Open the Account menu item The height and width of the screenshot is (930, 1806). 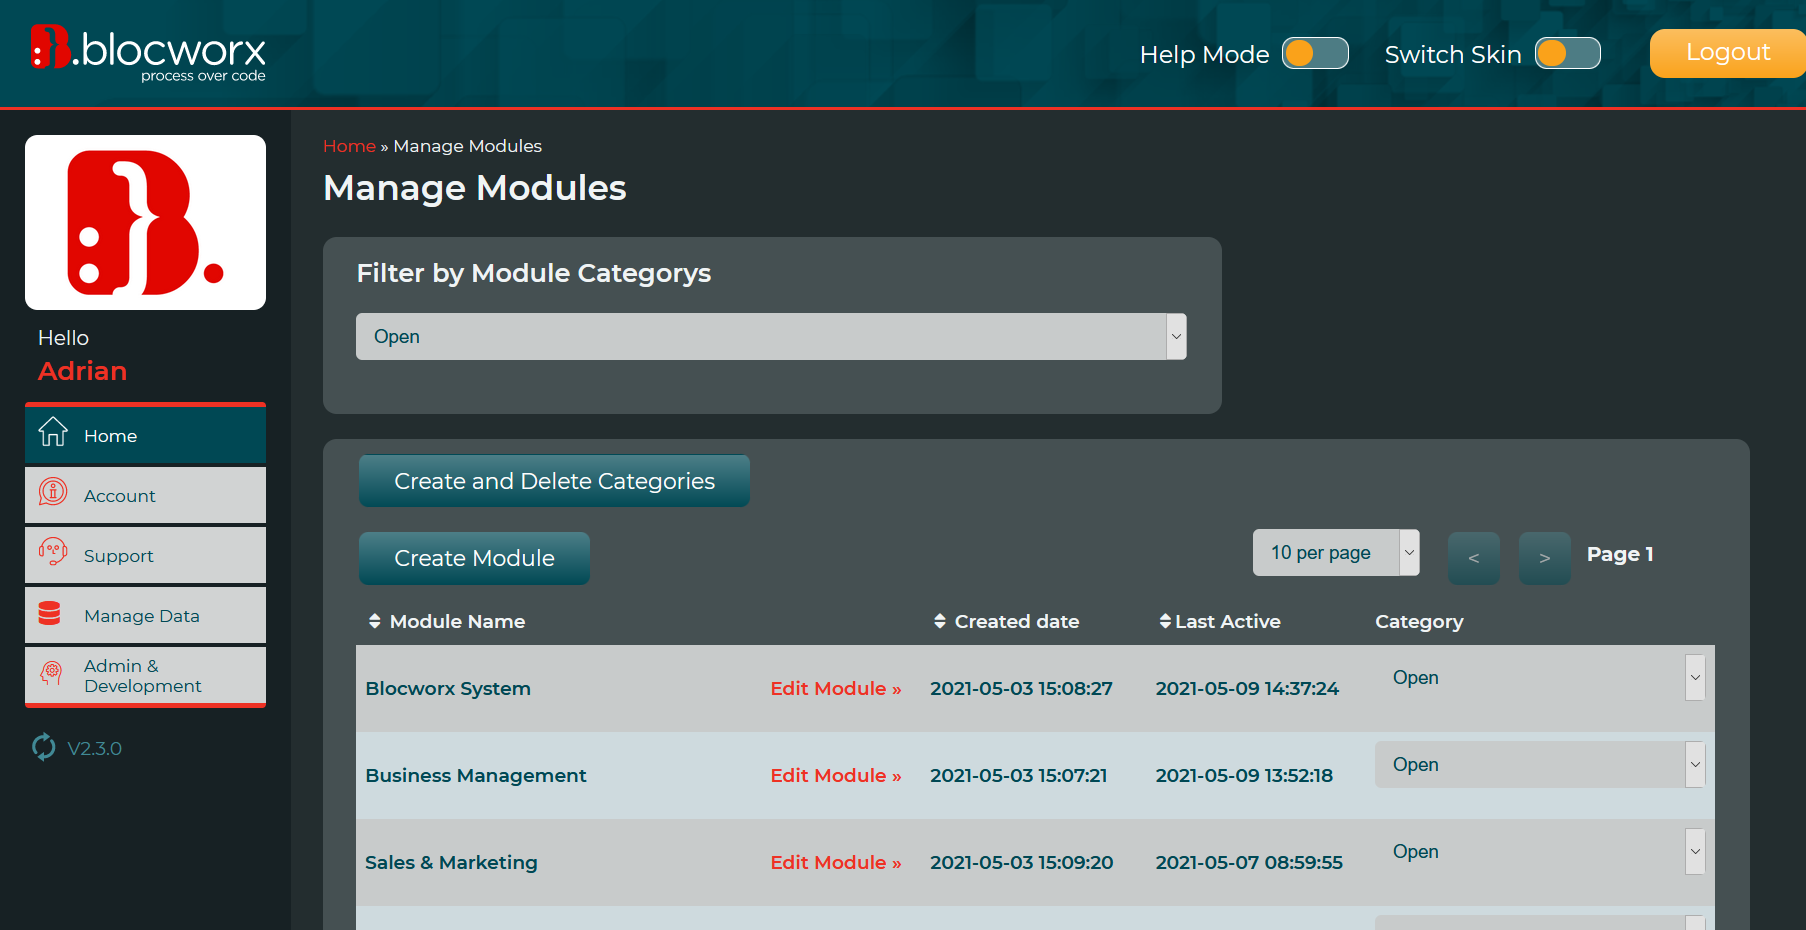coord(145,495)
